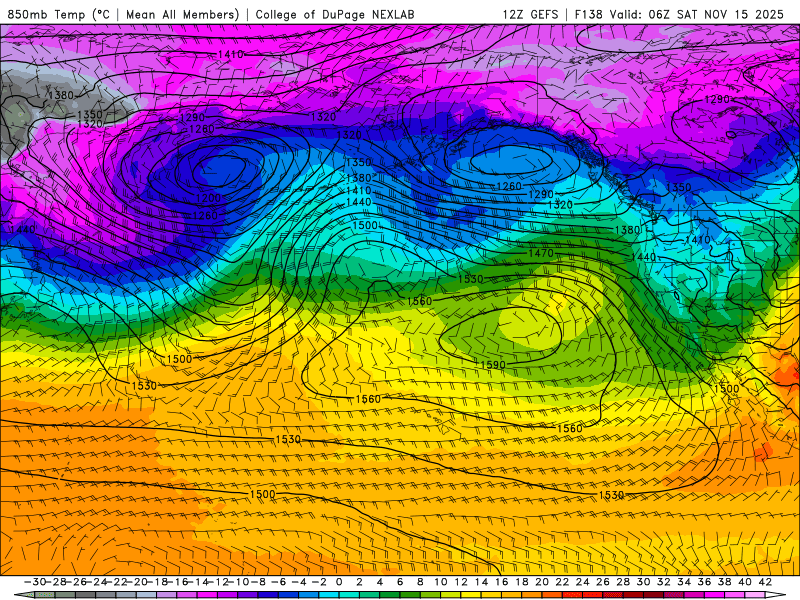
Task: Click the "Mean All Members)" header text
Action: click(x=182, y=15)
